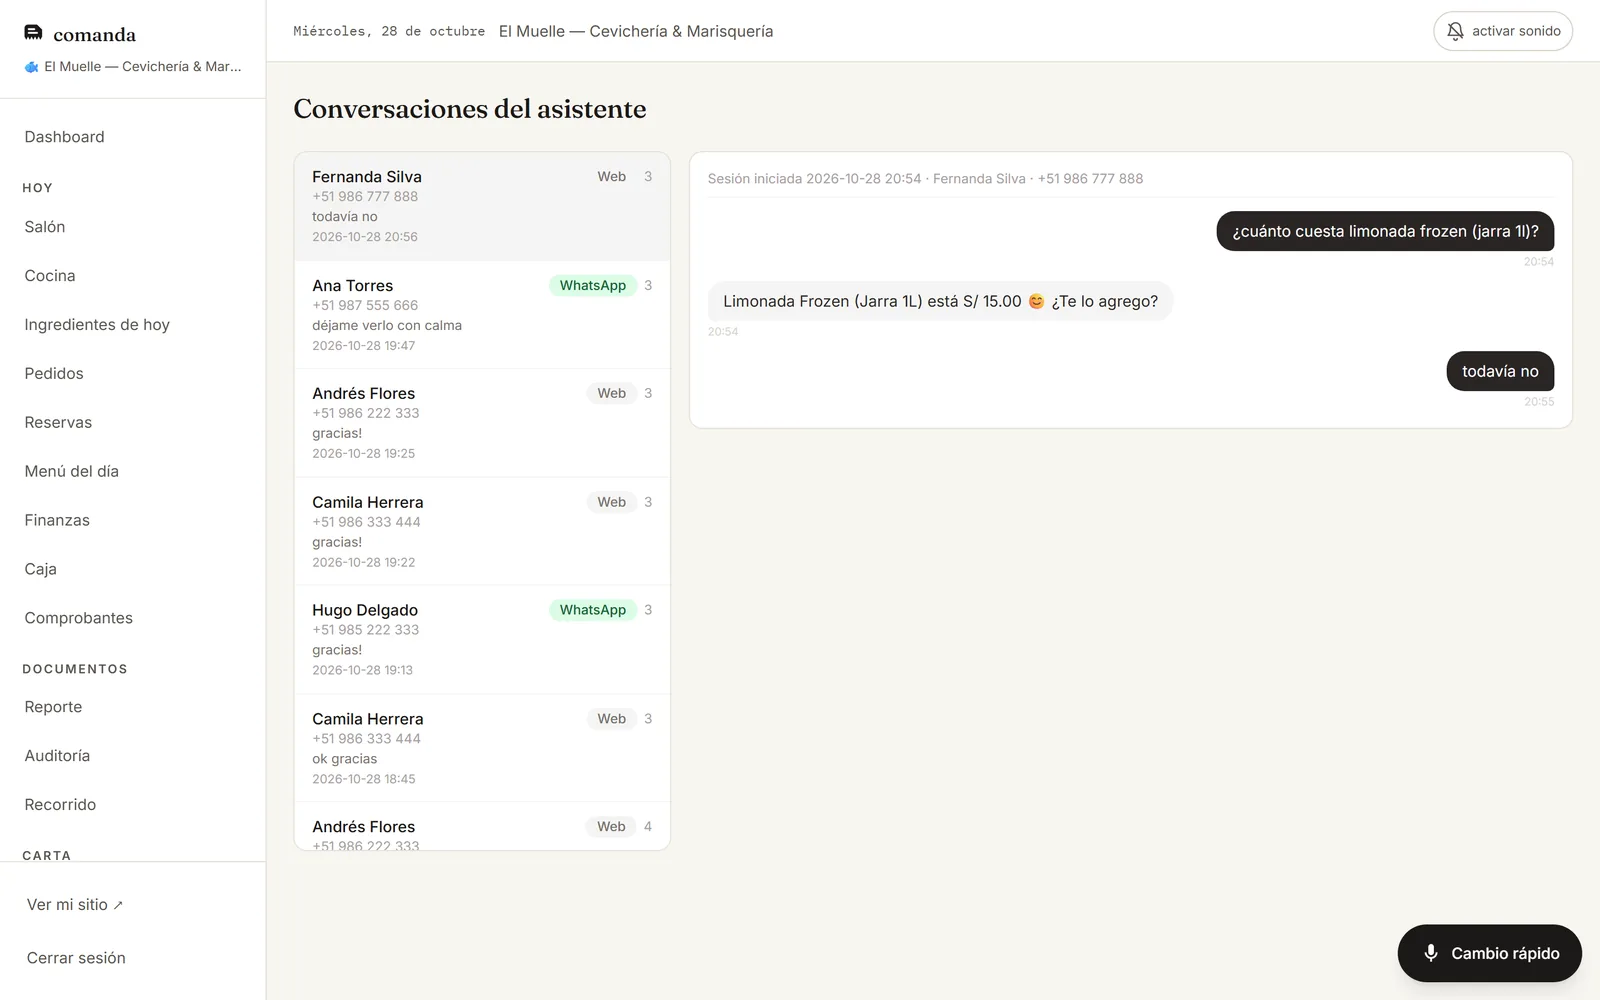Select Hugo Delgado conversation
This screenshot has width=1600, height=1000.
(482, 640)
